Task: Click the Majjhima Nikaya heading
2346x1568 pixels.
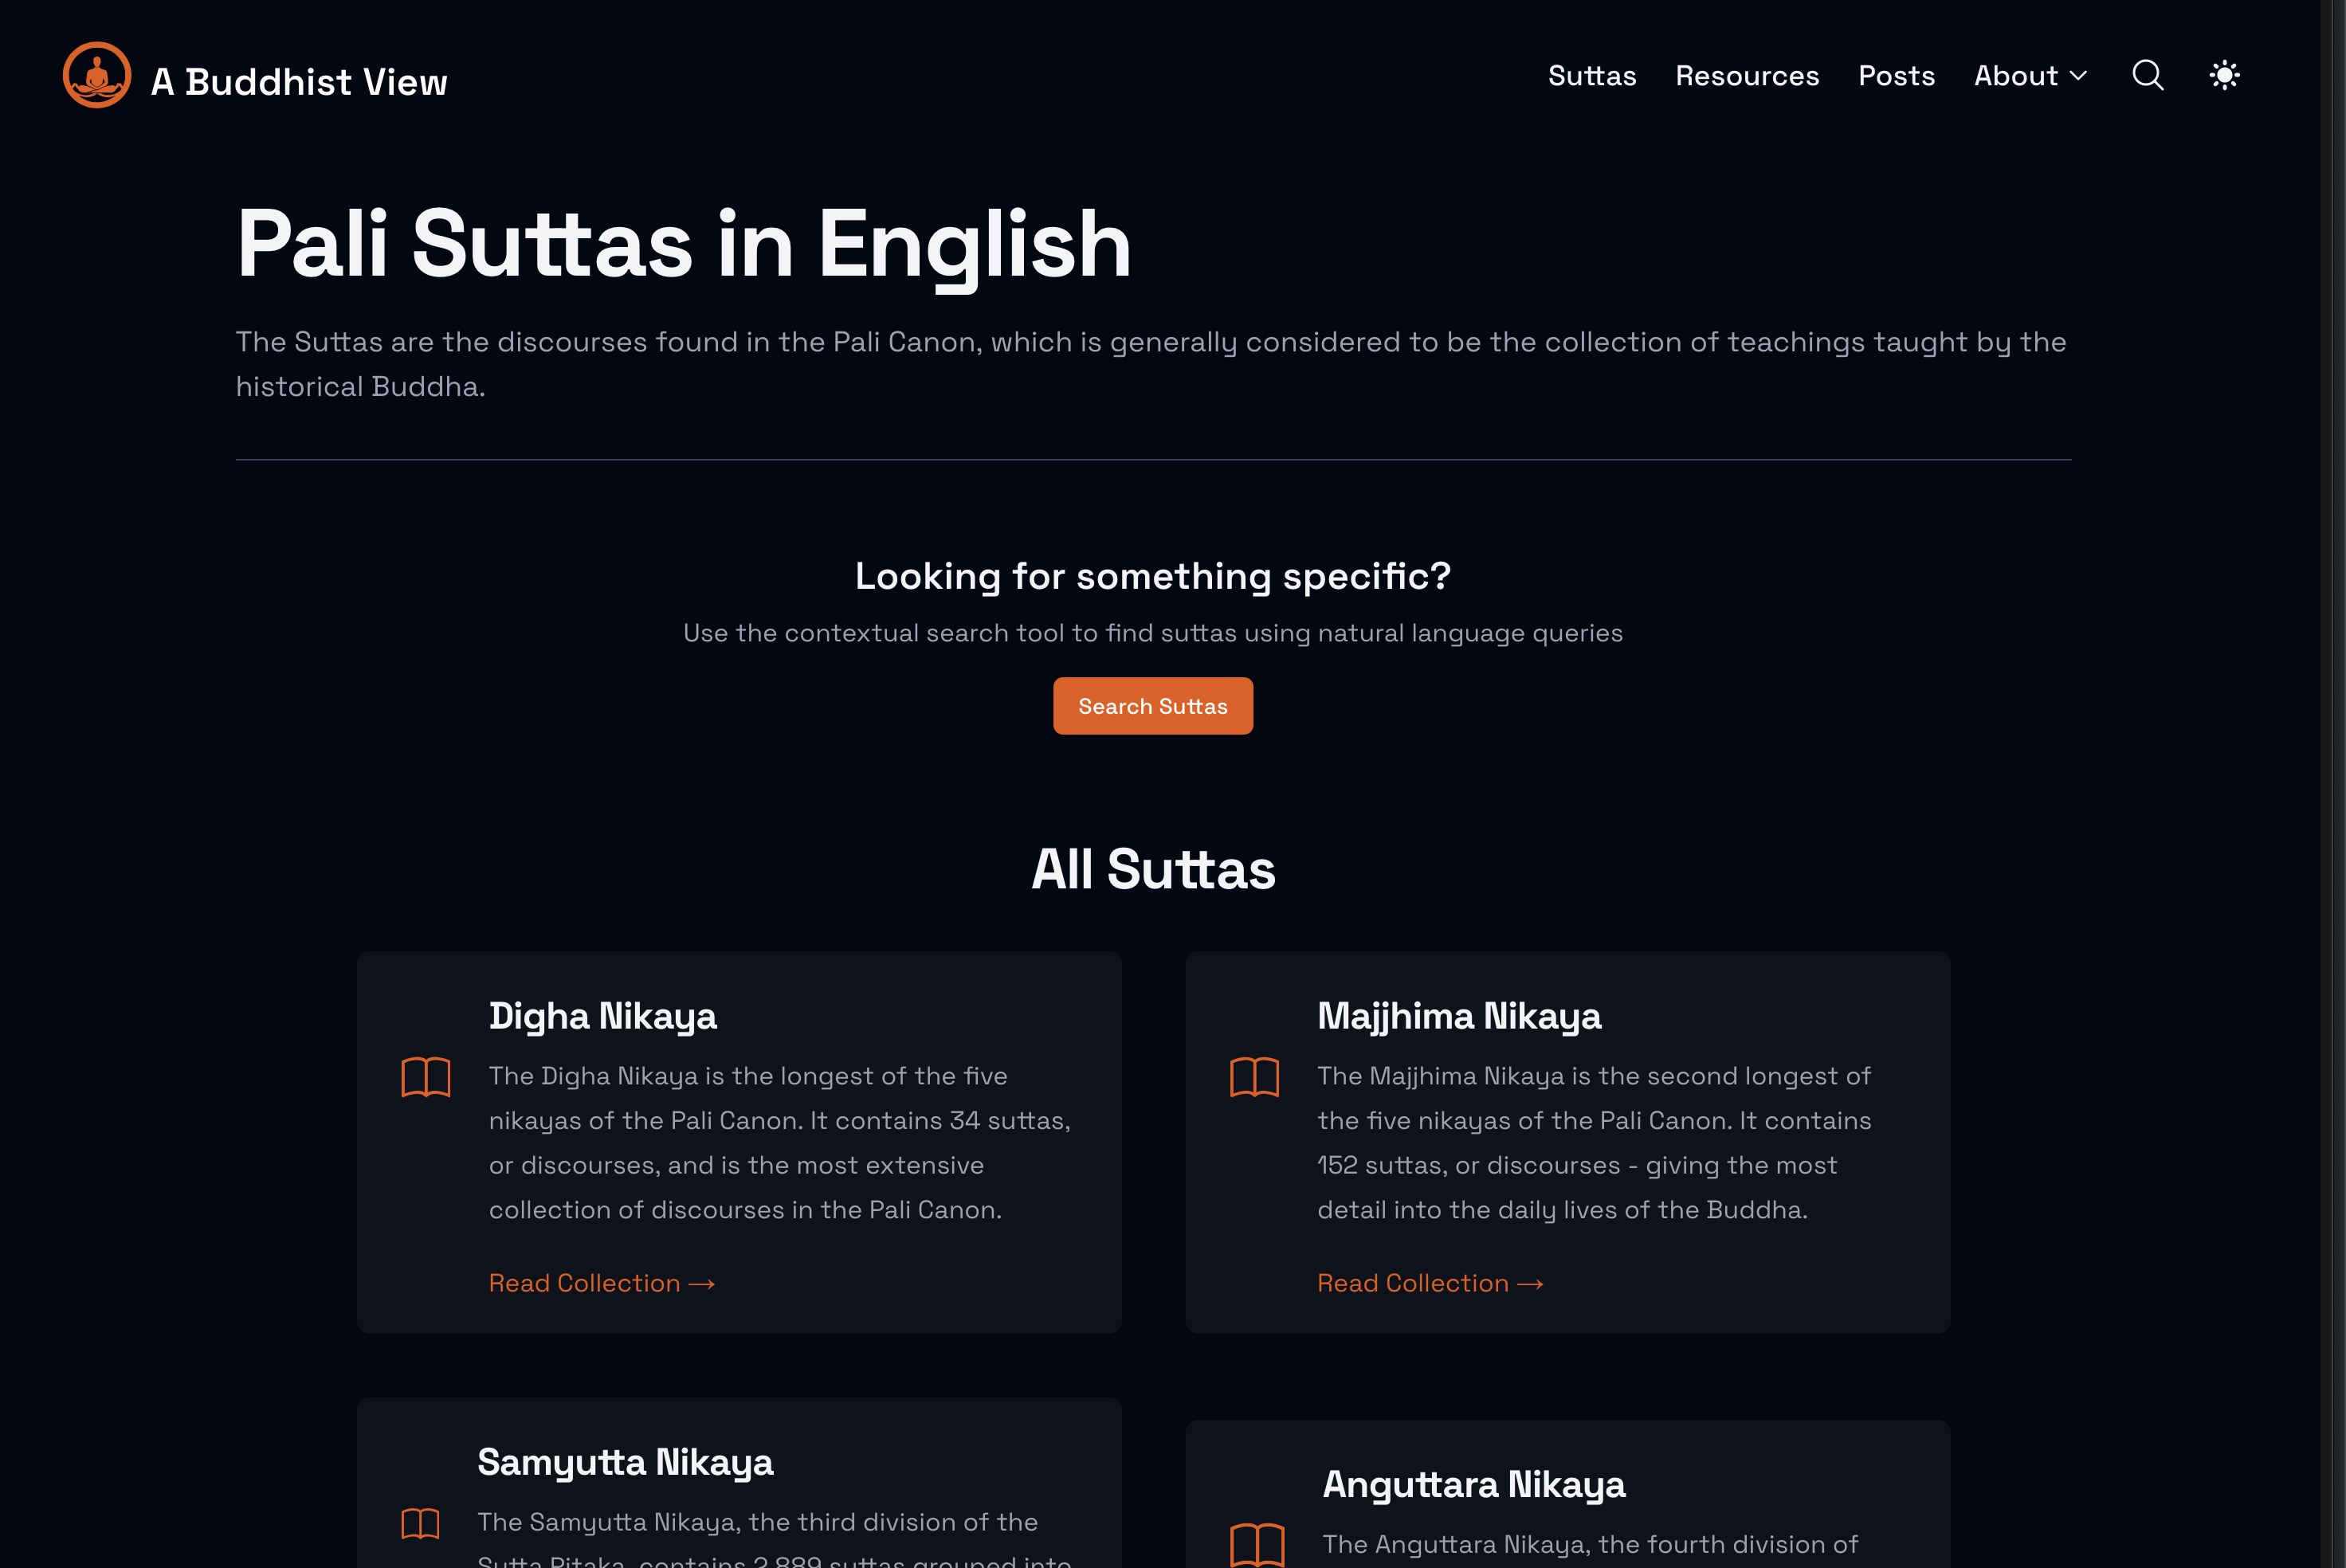Action: [x=1459, y=1015]
